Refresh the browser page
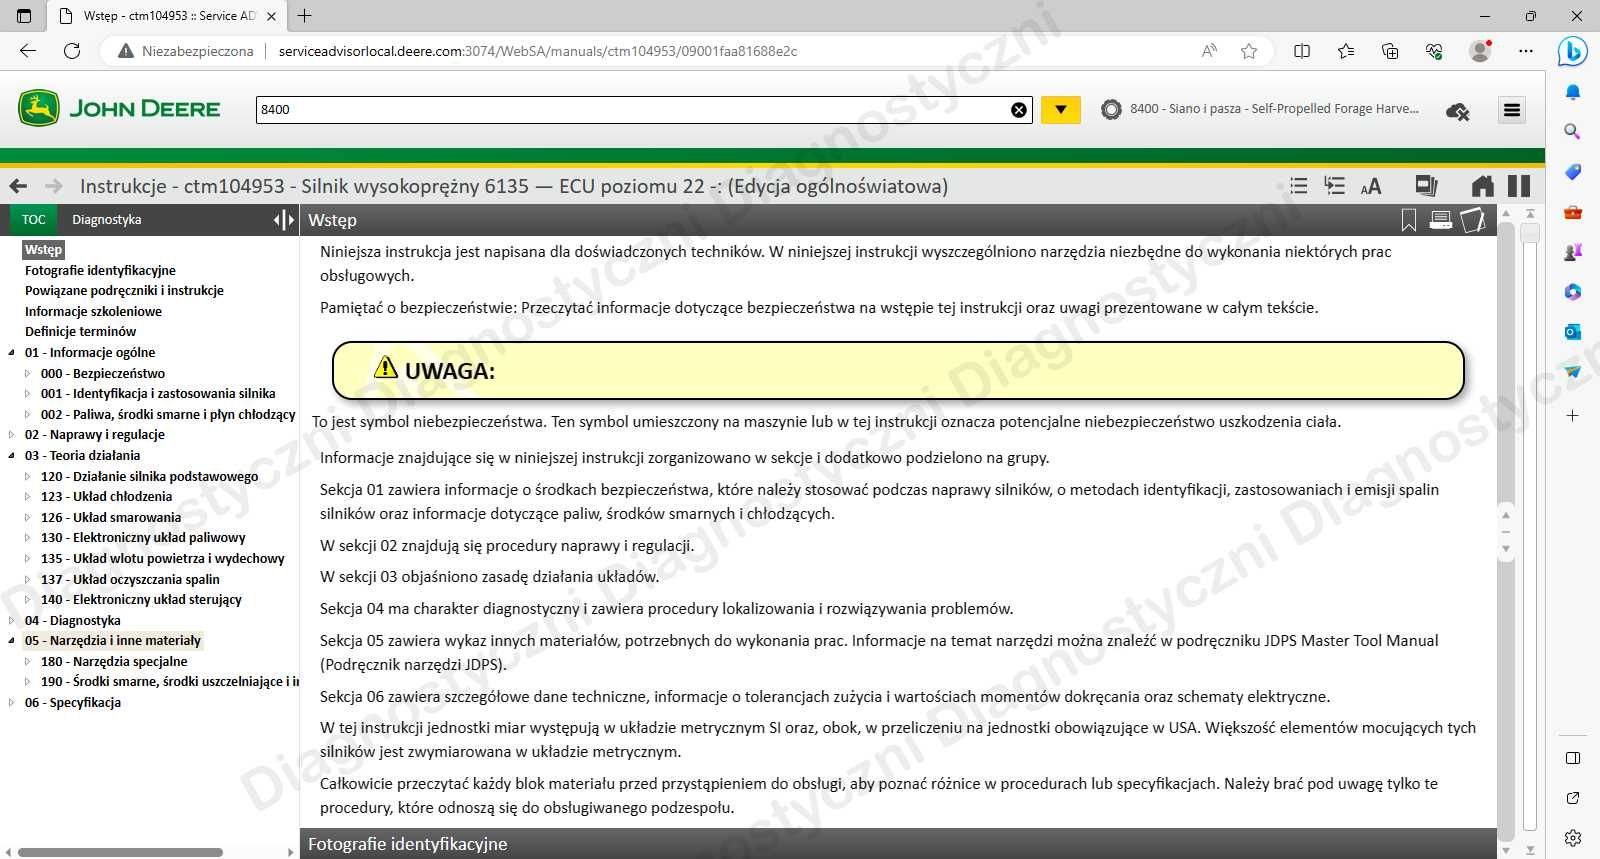Image resolution: width=1600 pixels, height=859 pixels. pos(72,51)
